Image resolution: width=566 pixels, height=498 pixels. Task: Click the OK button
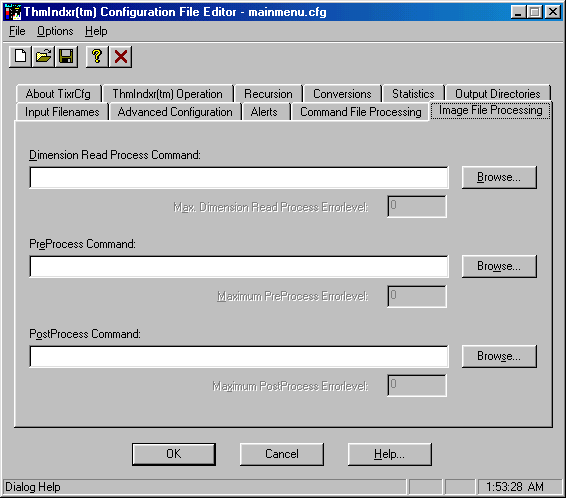tap(174, 454)
